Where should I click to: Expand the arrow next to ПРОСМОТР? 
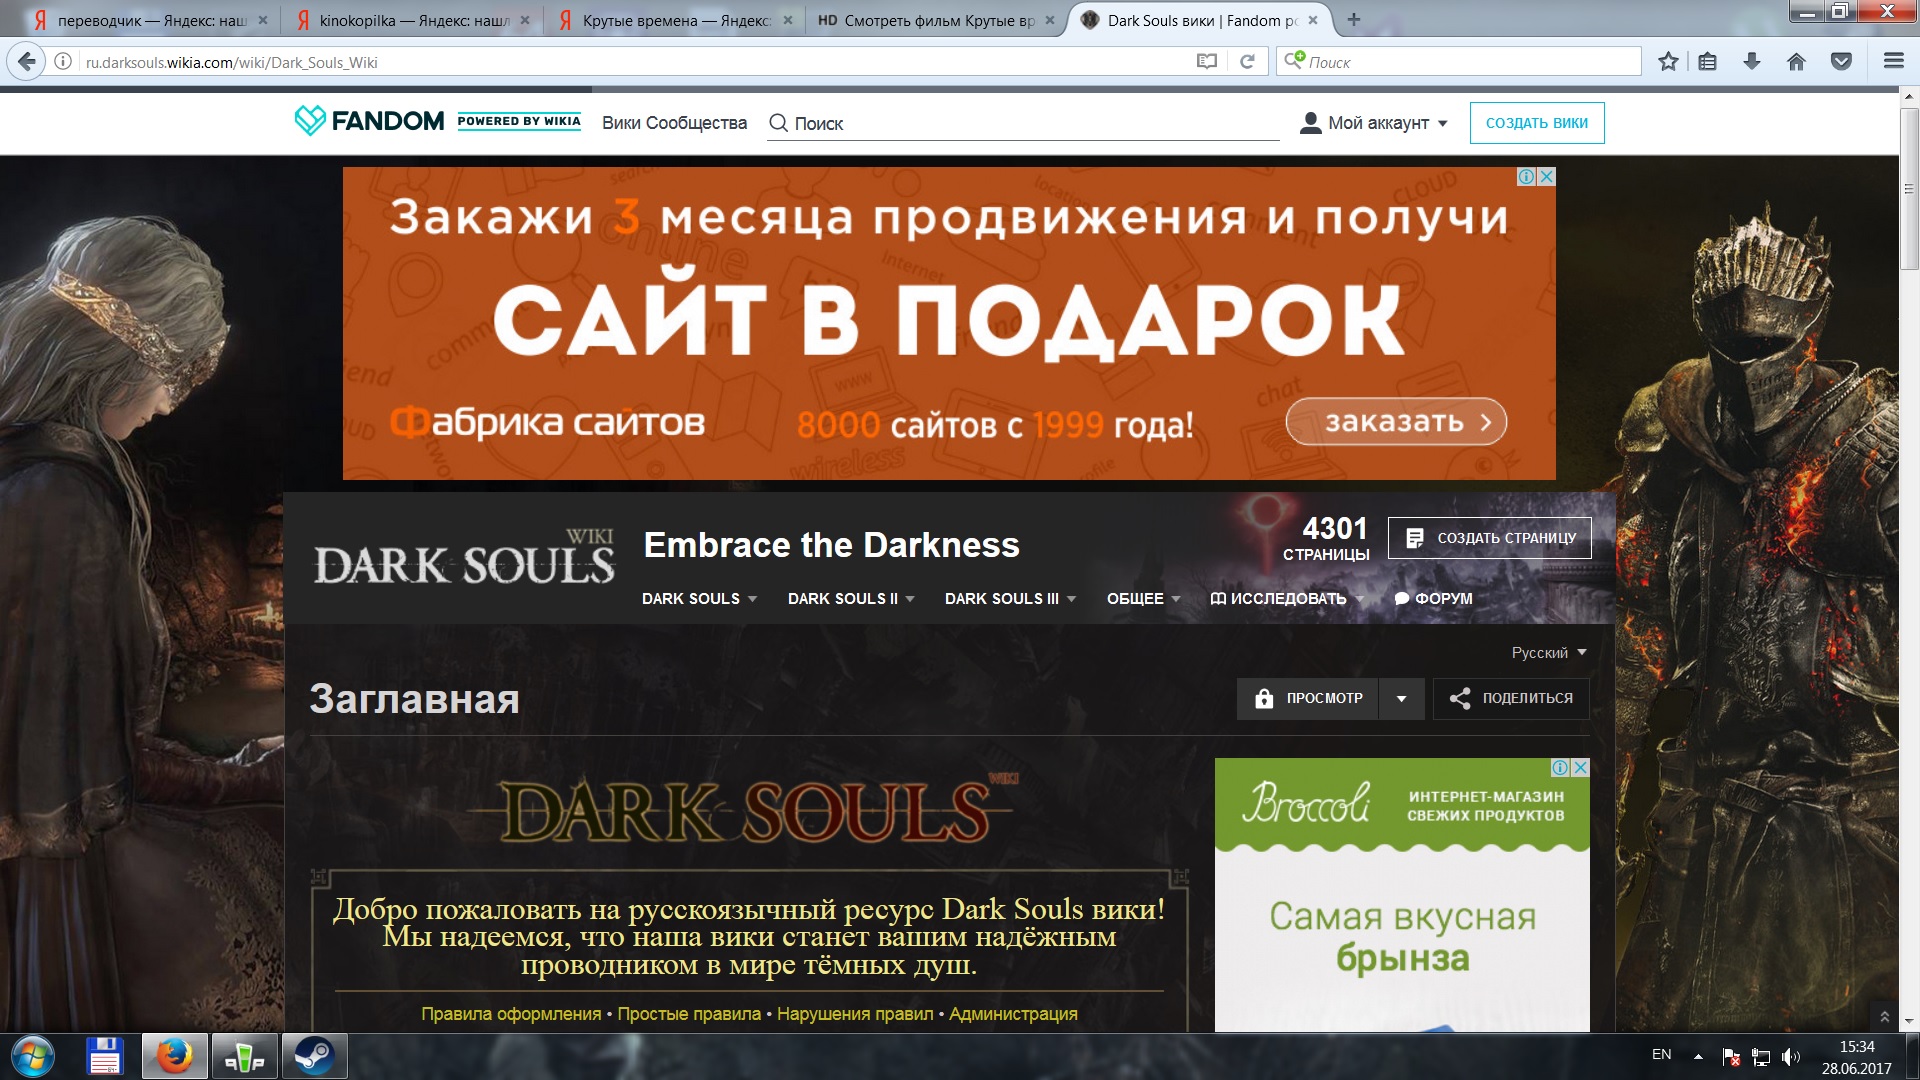coord(1402,698)
